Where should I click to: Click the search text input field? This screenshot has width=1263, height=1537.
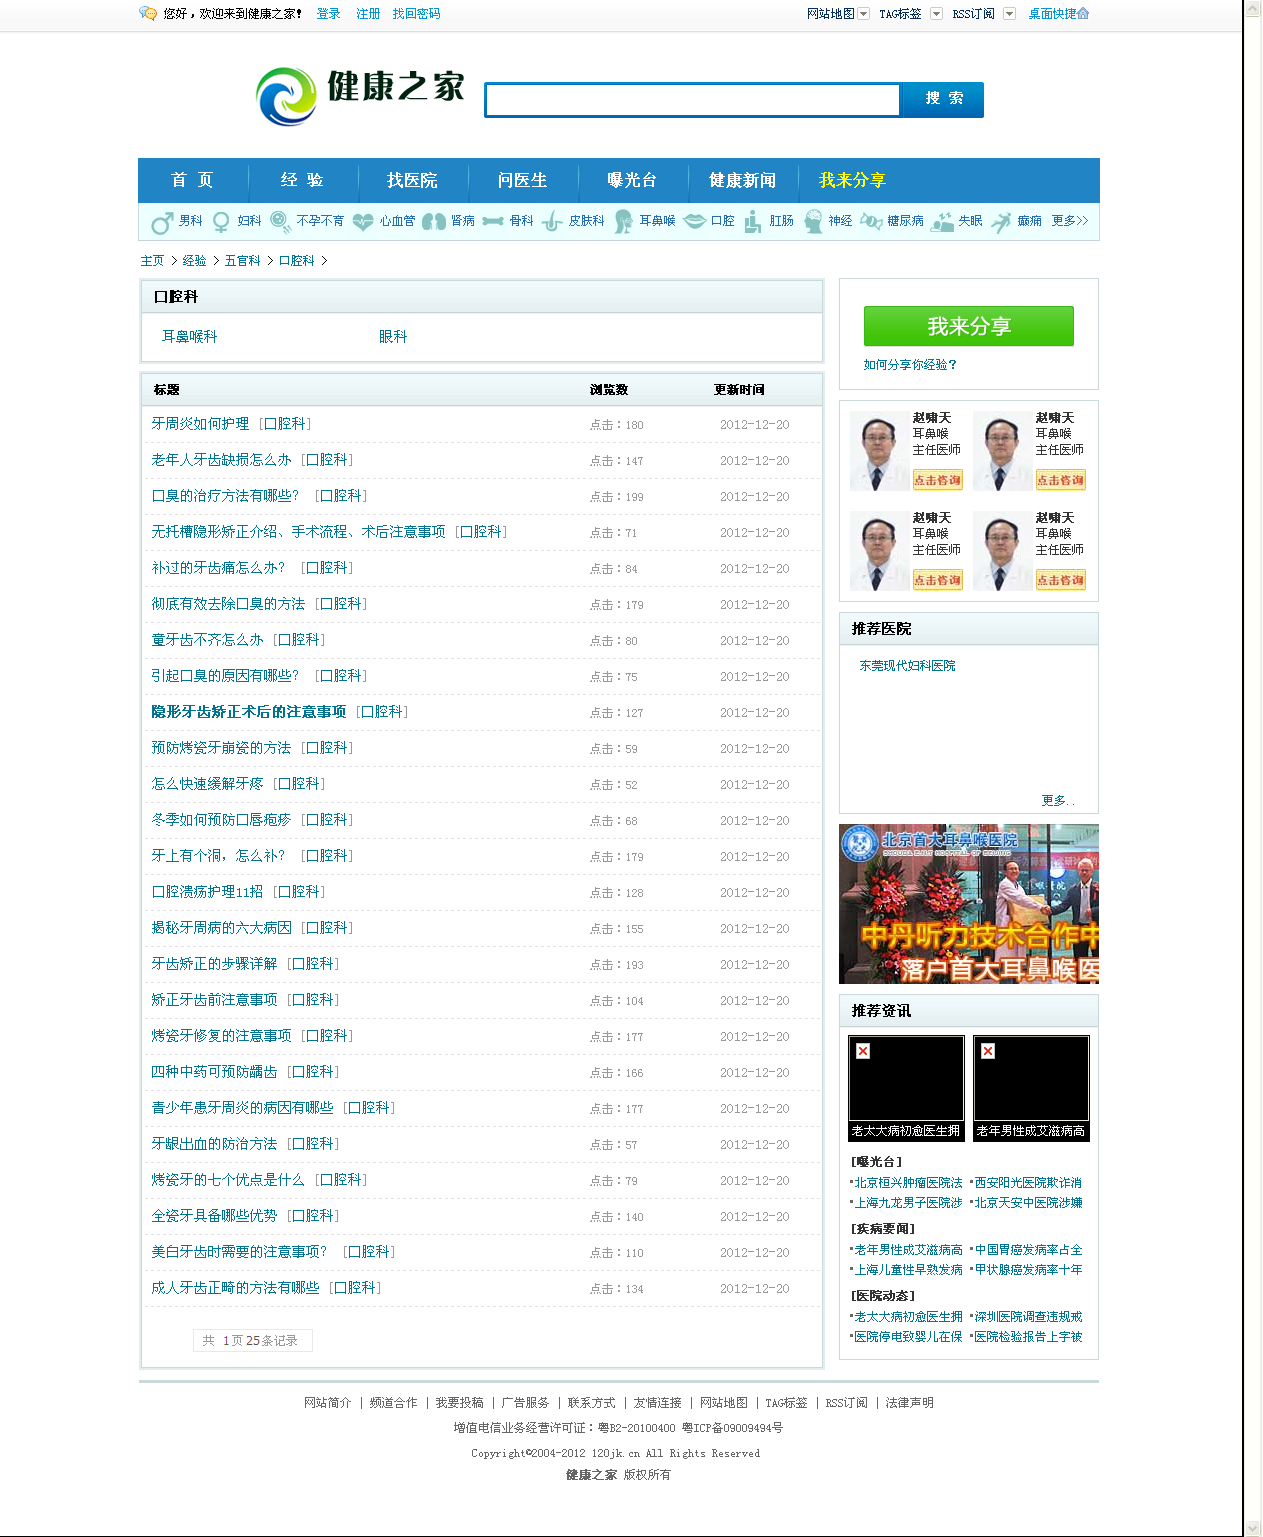click(x=693, y=100)
